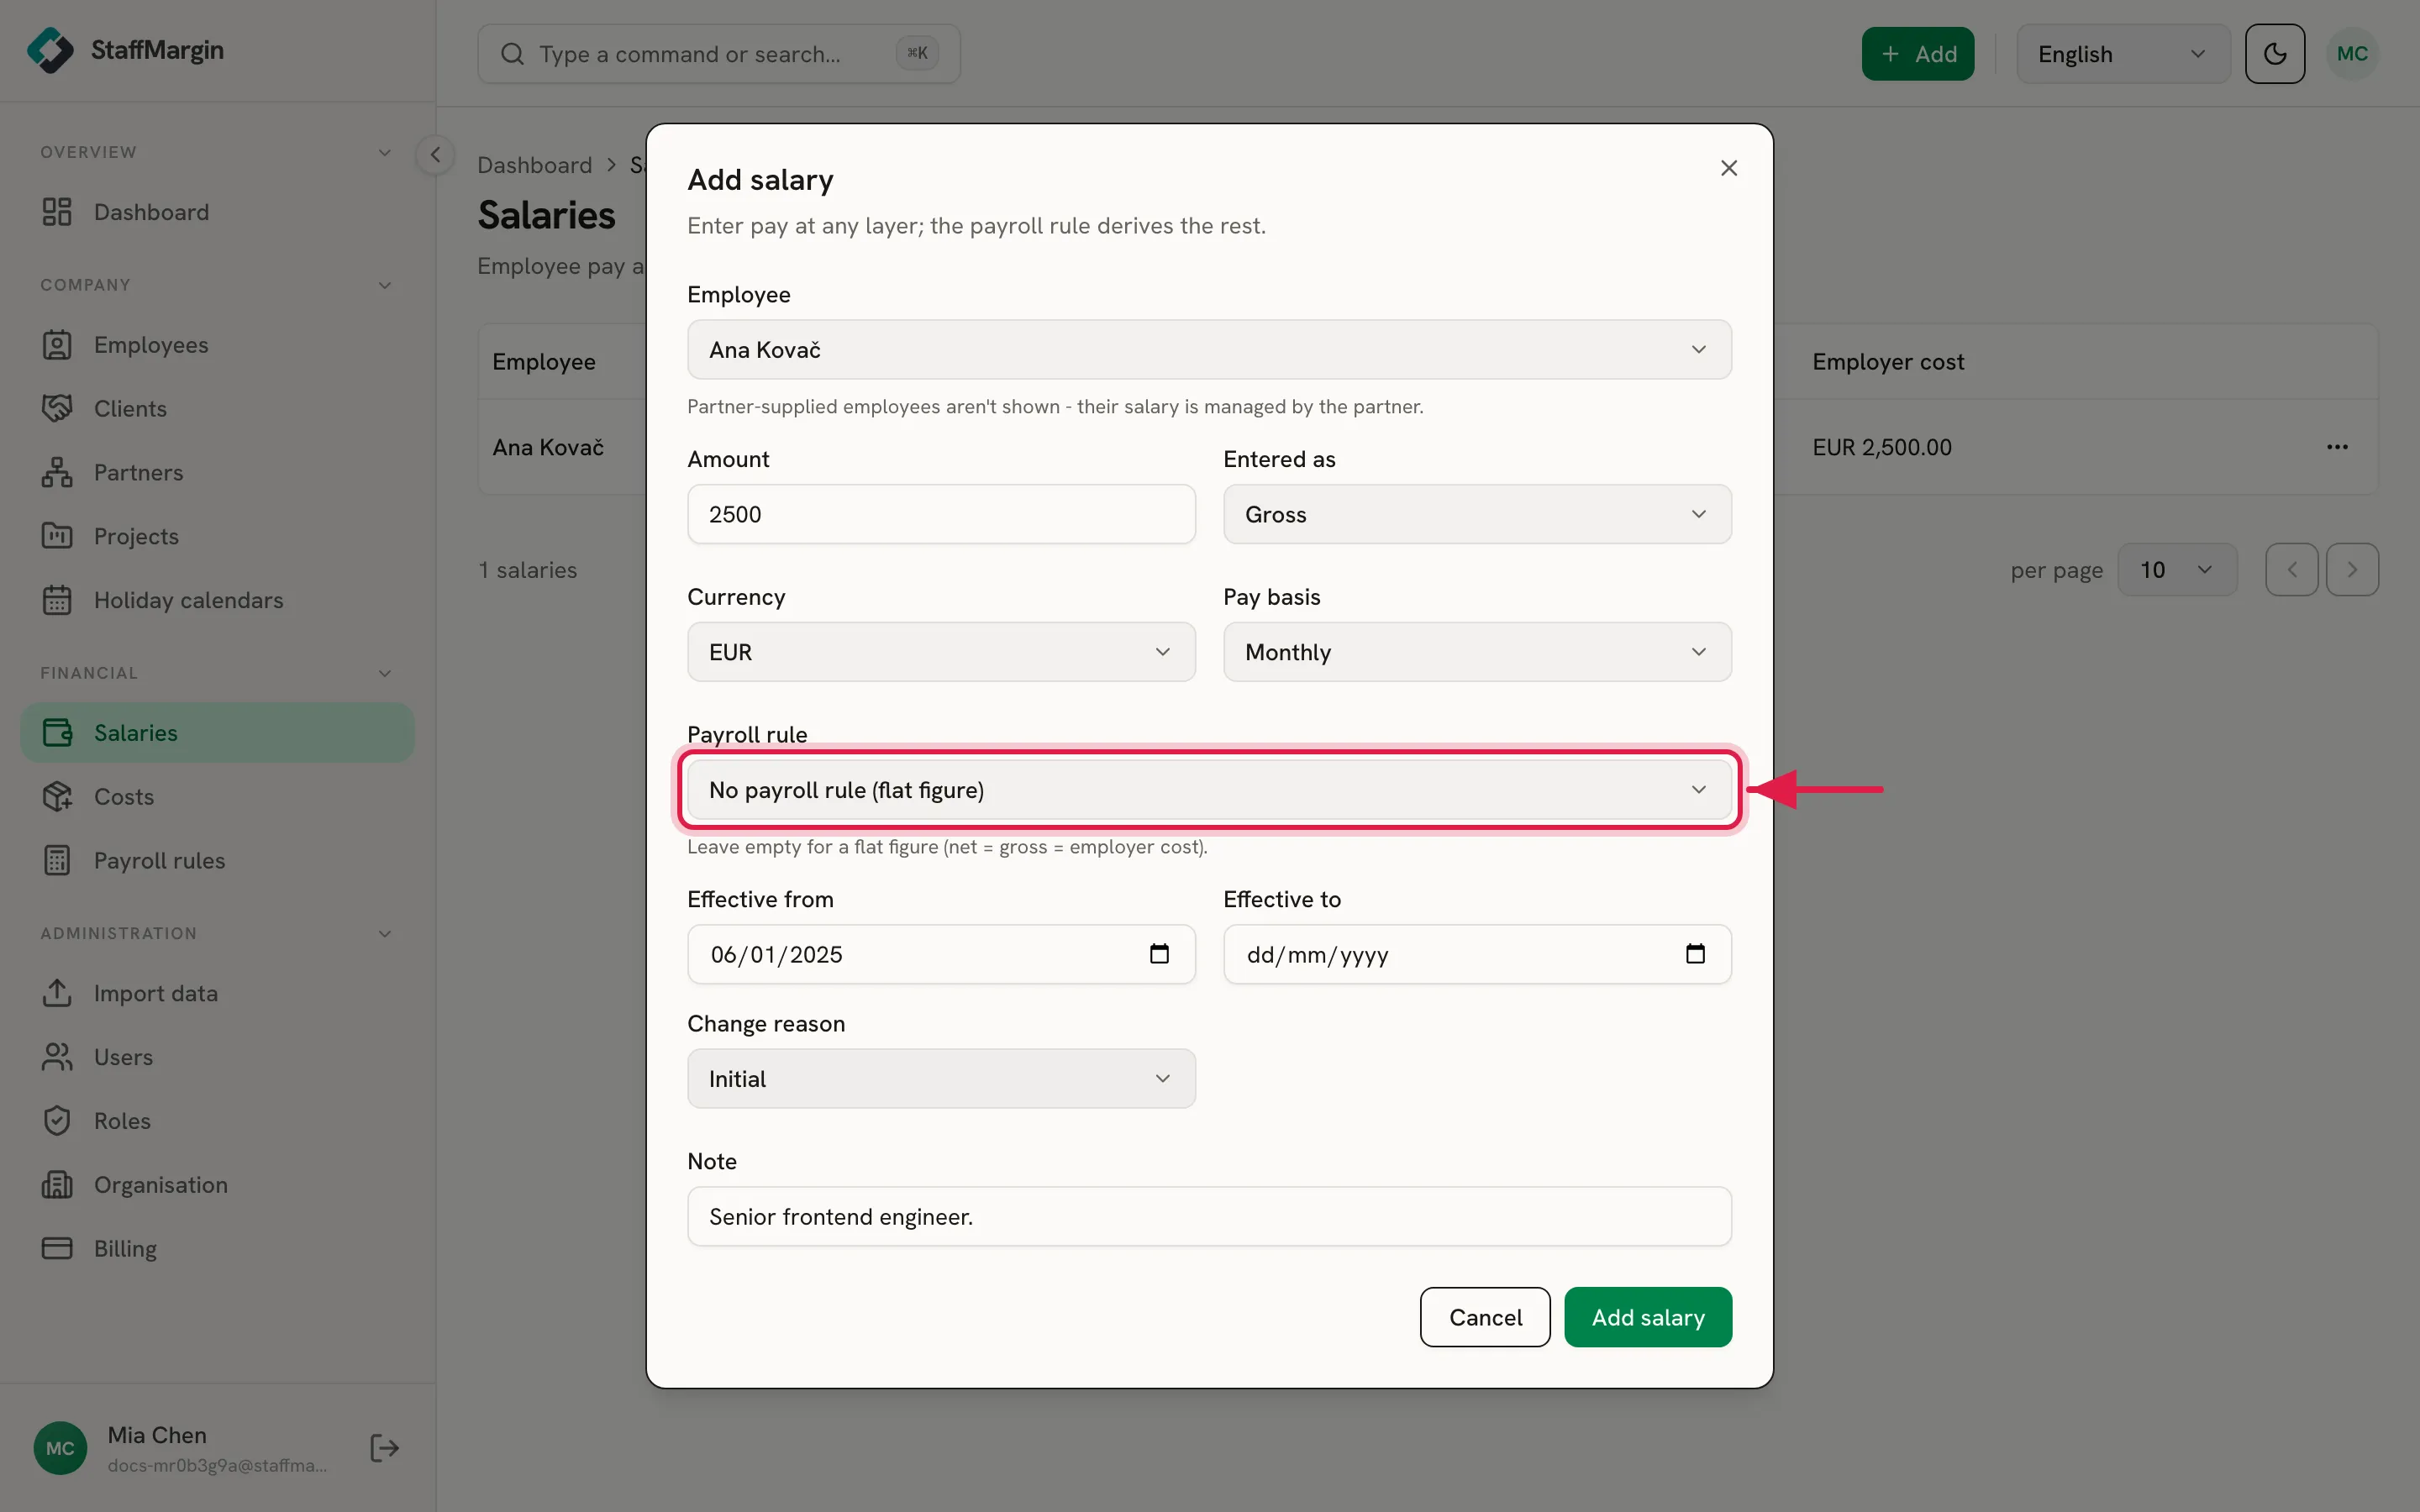Viewport: 2420px width, 1512px height.
Task: Click the Cancel button
Action: point(1485,1317)
